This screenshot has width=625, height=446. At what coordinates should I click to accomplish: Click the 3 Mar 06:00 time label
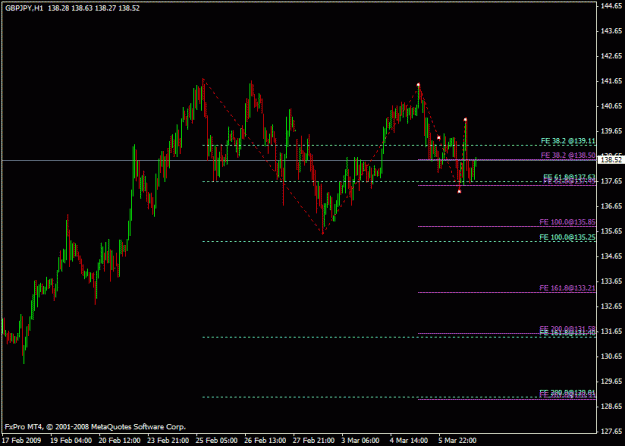click(360, 440)
